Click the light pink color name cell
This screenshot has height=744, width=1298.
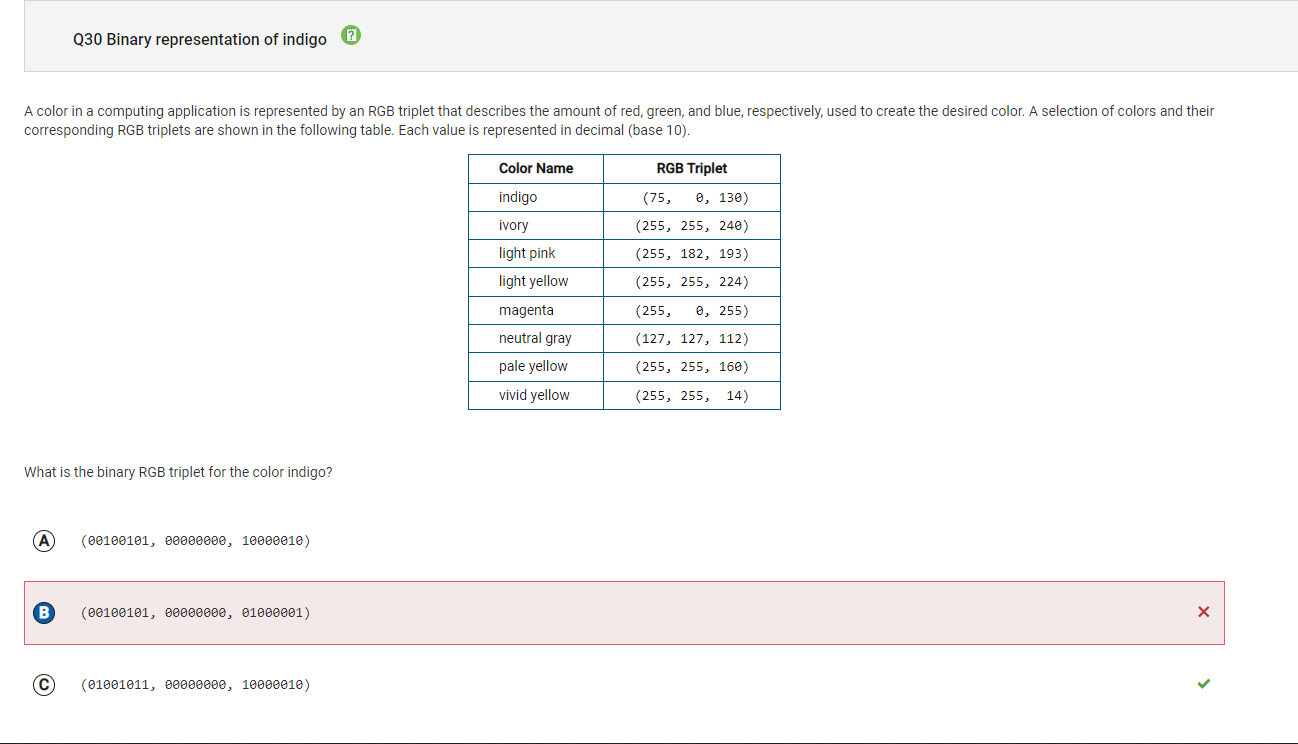(536, 253)
